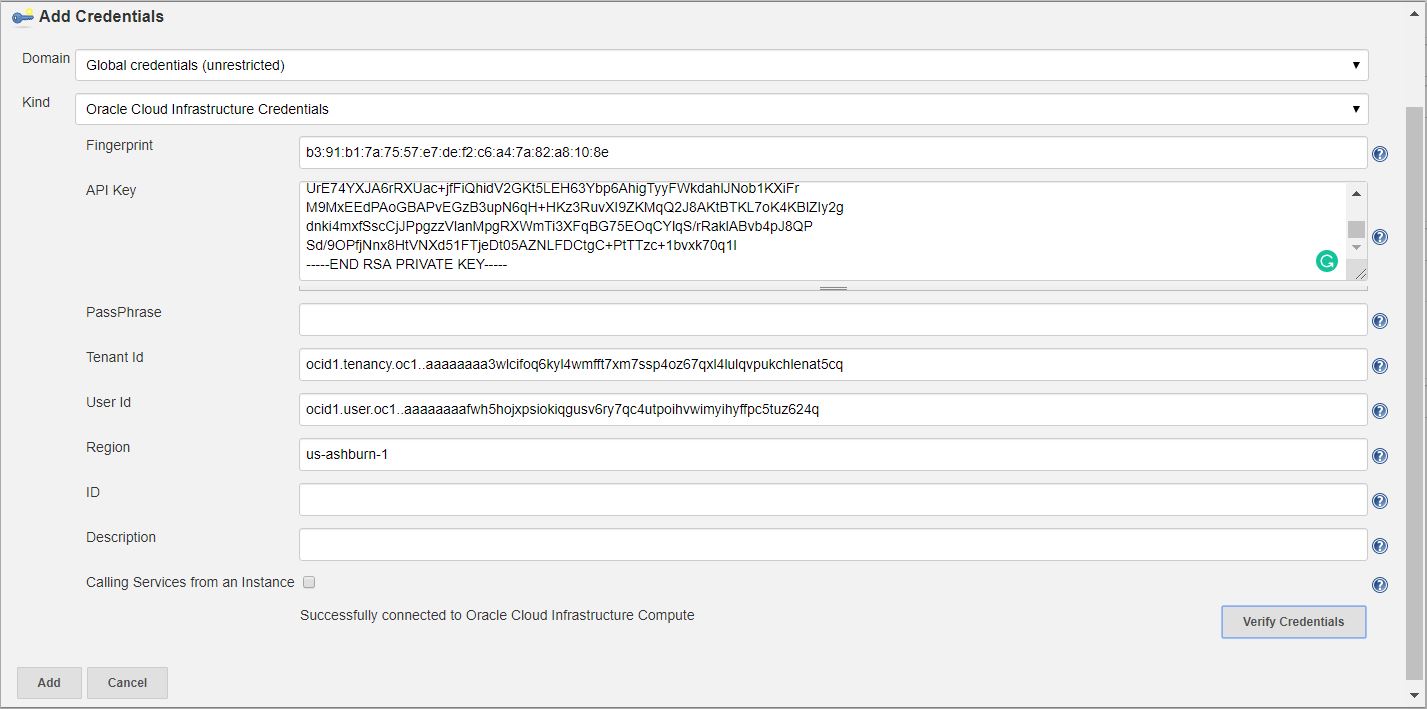The image size is (1427, 709).
Task: Click the Grammarly icon in API Key box
Action: point(1327,262)
